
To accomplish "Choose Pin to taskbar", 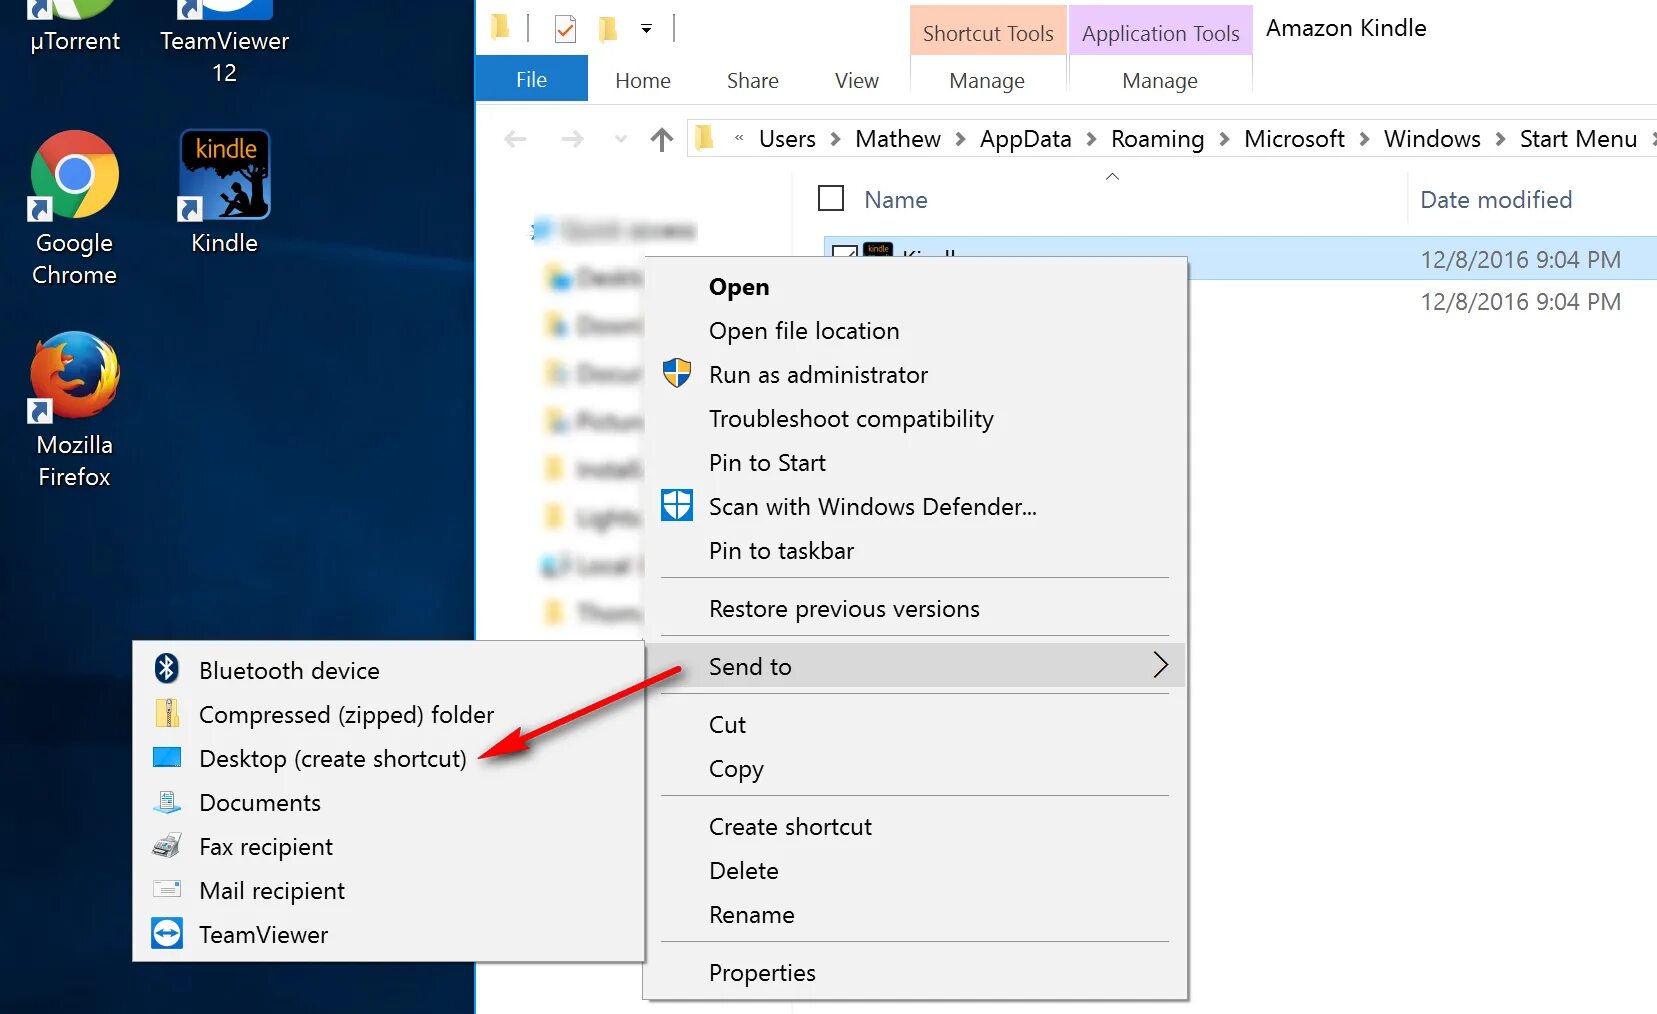I will 914,551.
